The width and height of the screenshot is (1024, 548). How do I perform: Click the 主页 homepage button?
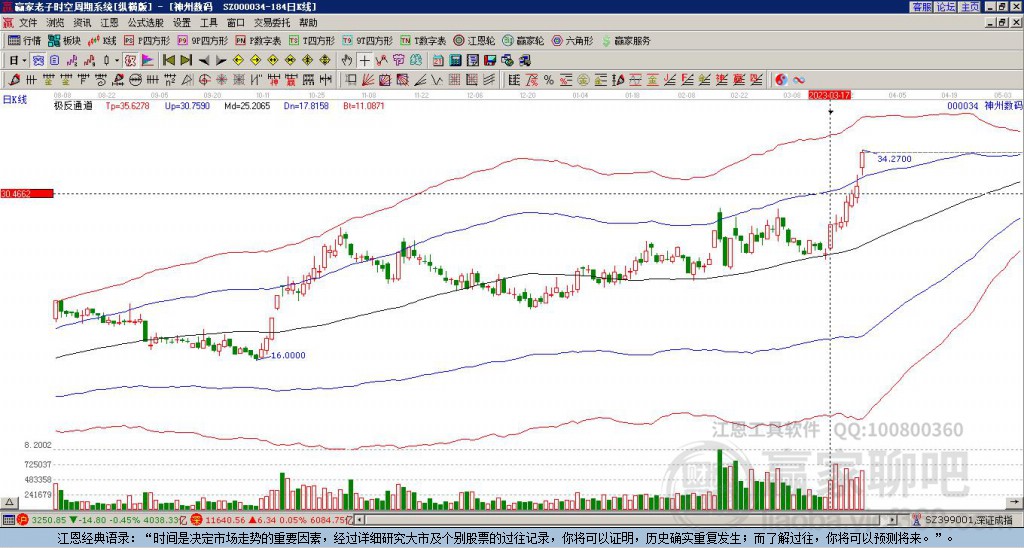pos(969,6)
